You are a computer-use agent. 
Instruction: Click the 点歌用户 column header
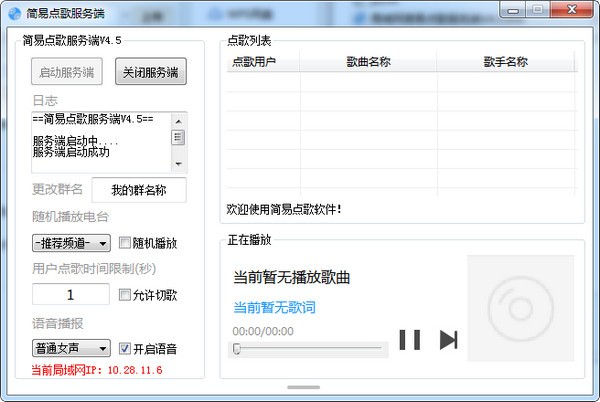pos(262,62)
